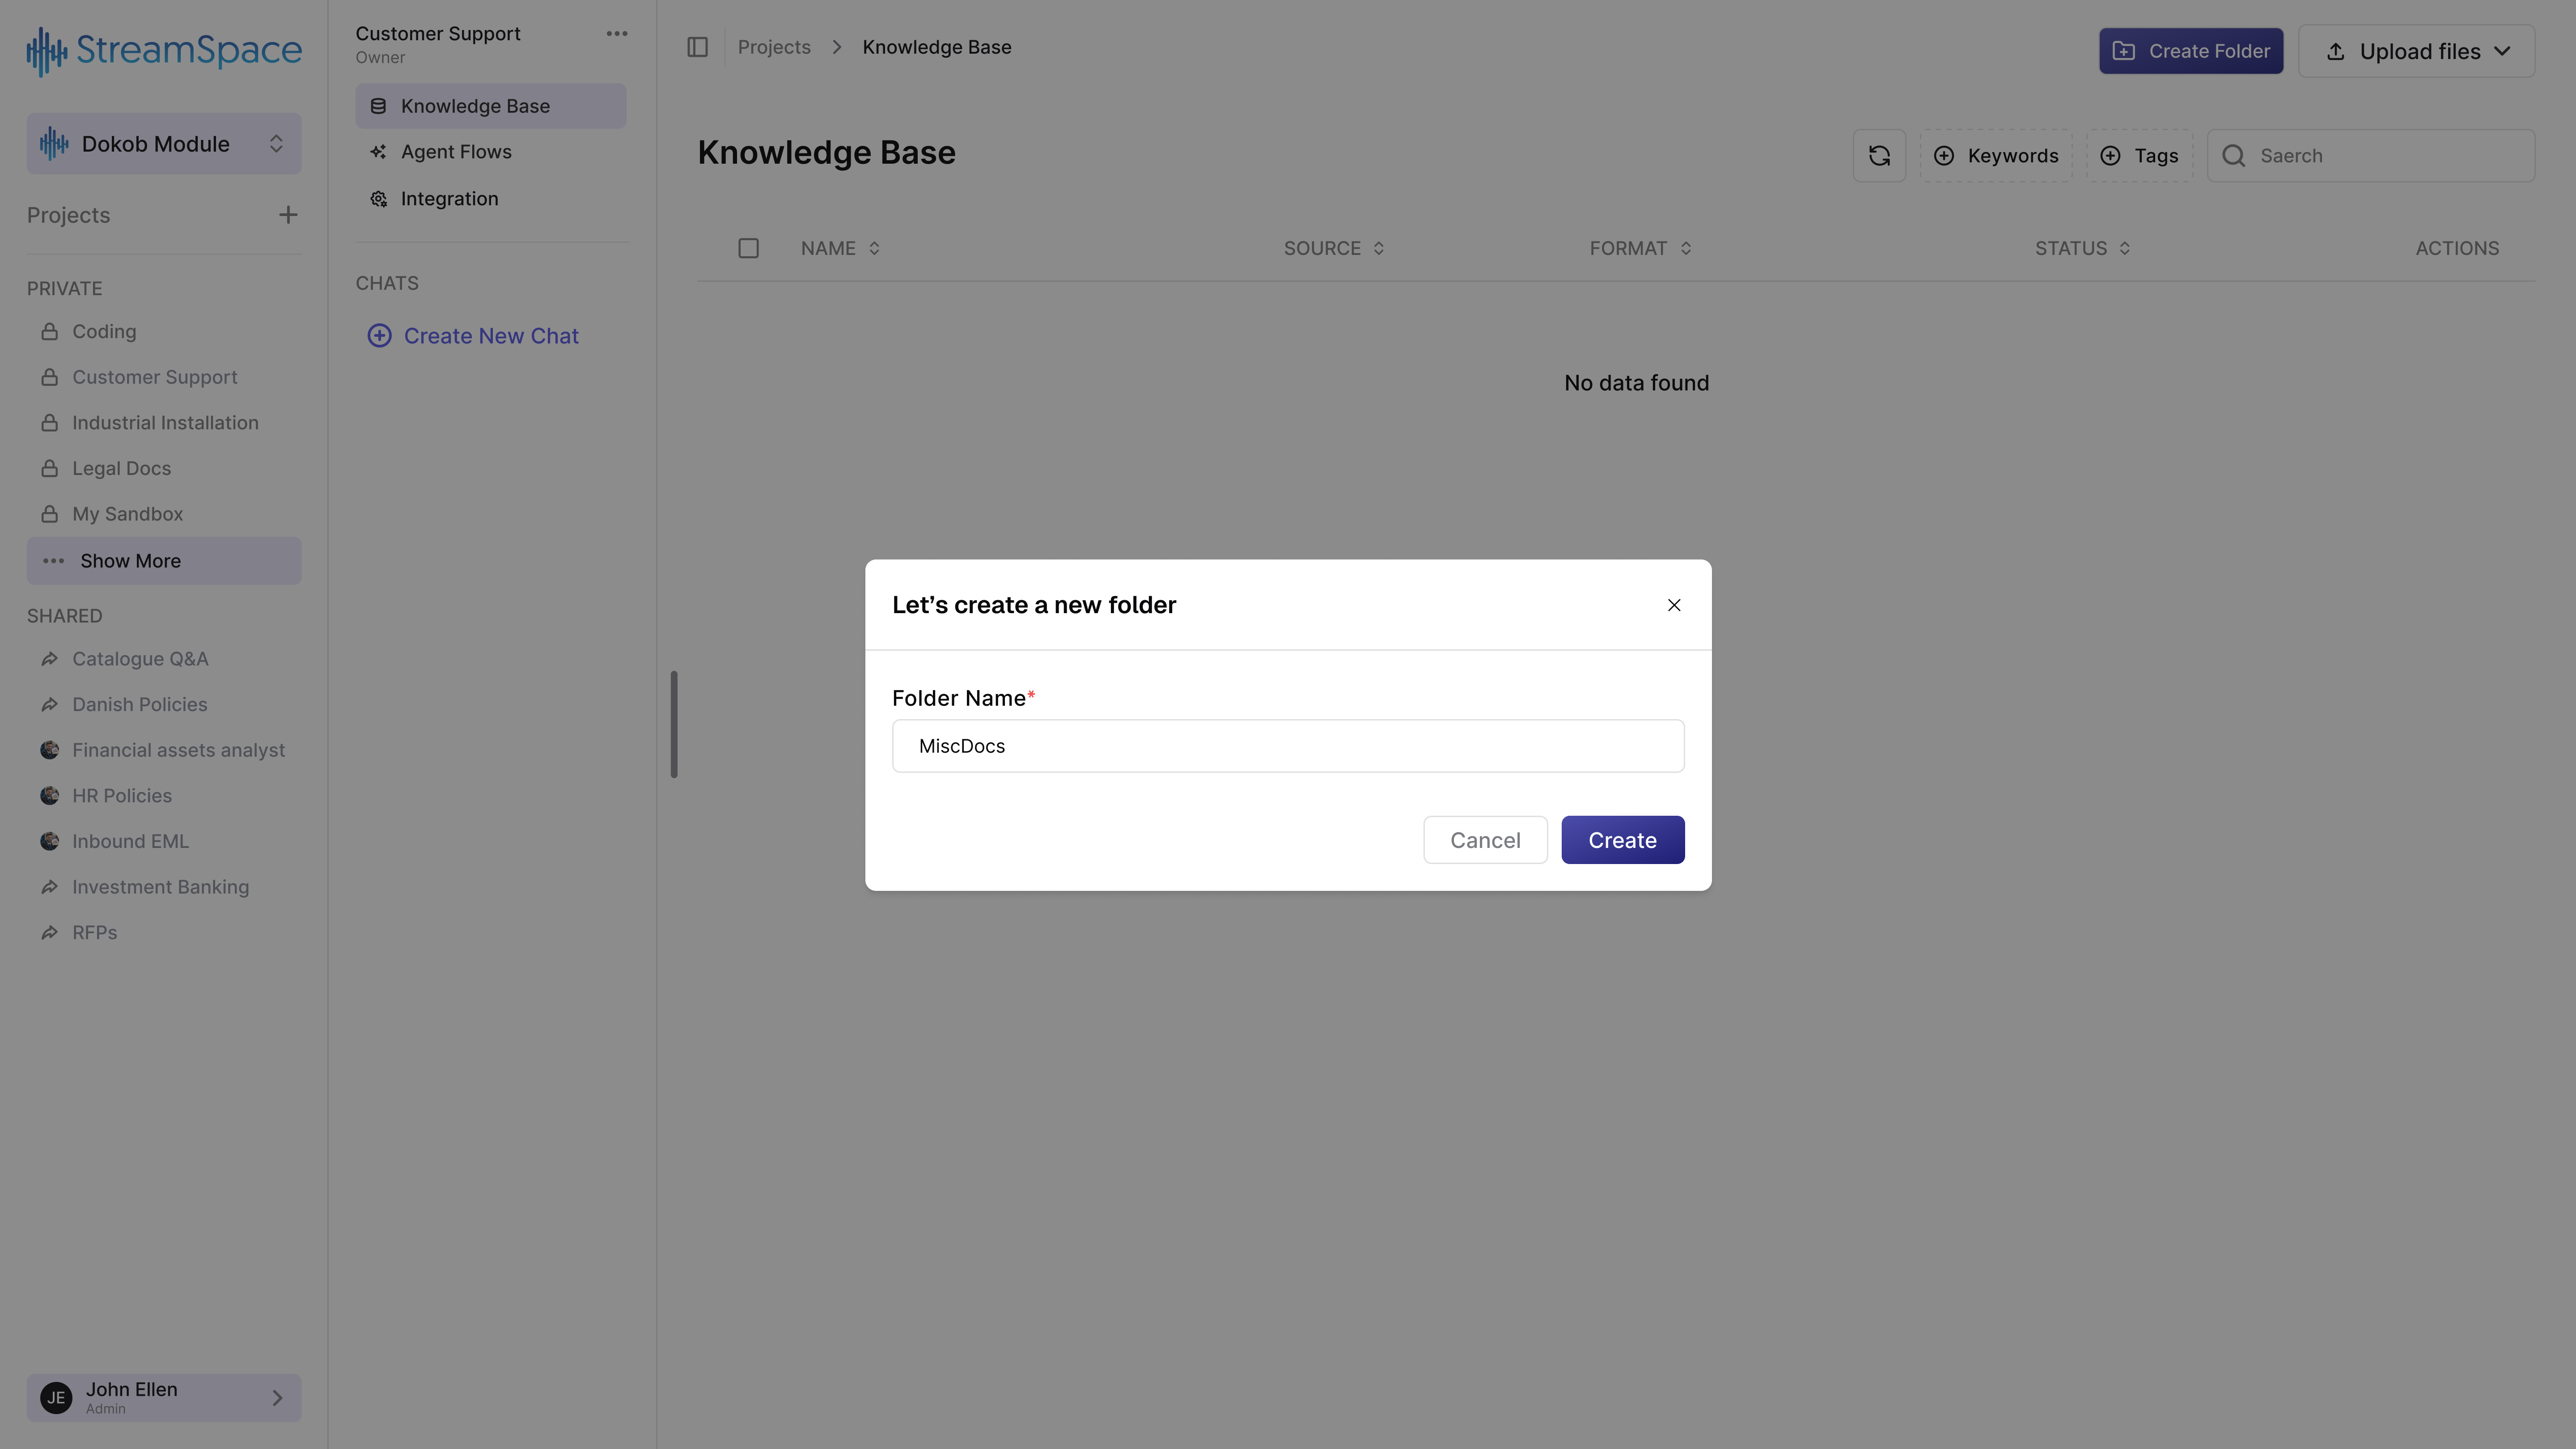Sort the table by FORMAT column
The height and width of the screenshot is (1449, 2576).
pyautogui.click(x=1641, y=248)
